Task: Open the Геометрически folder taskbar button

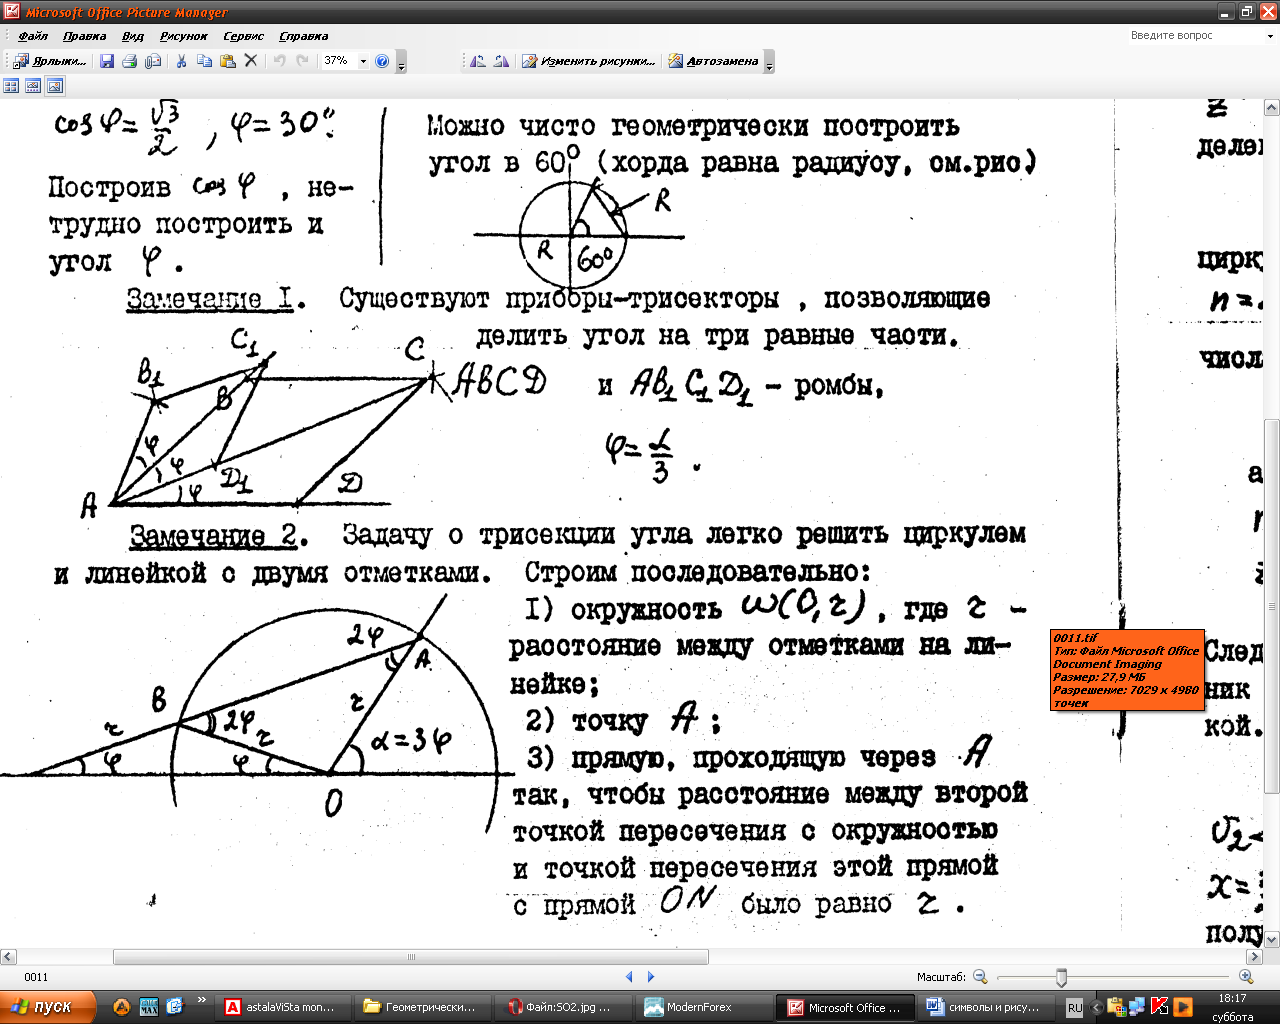Action: point(424,1007)
